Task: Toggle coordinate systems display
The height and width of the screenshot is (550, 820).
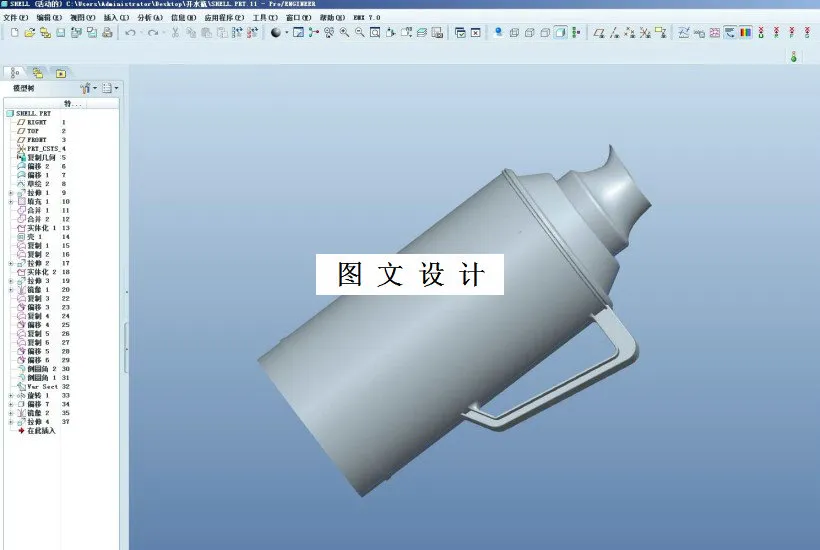Action: (x=645, y=32)
